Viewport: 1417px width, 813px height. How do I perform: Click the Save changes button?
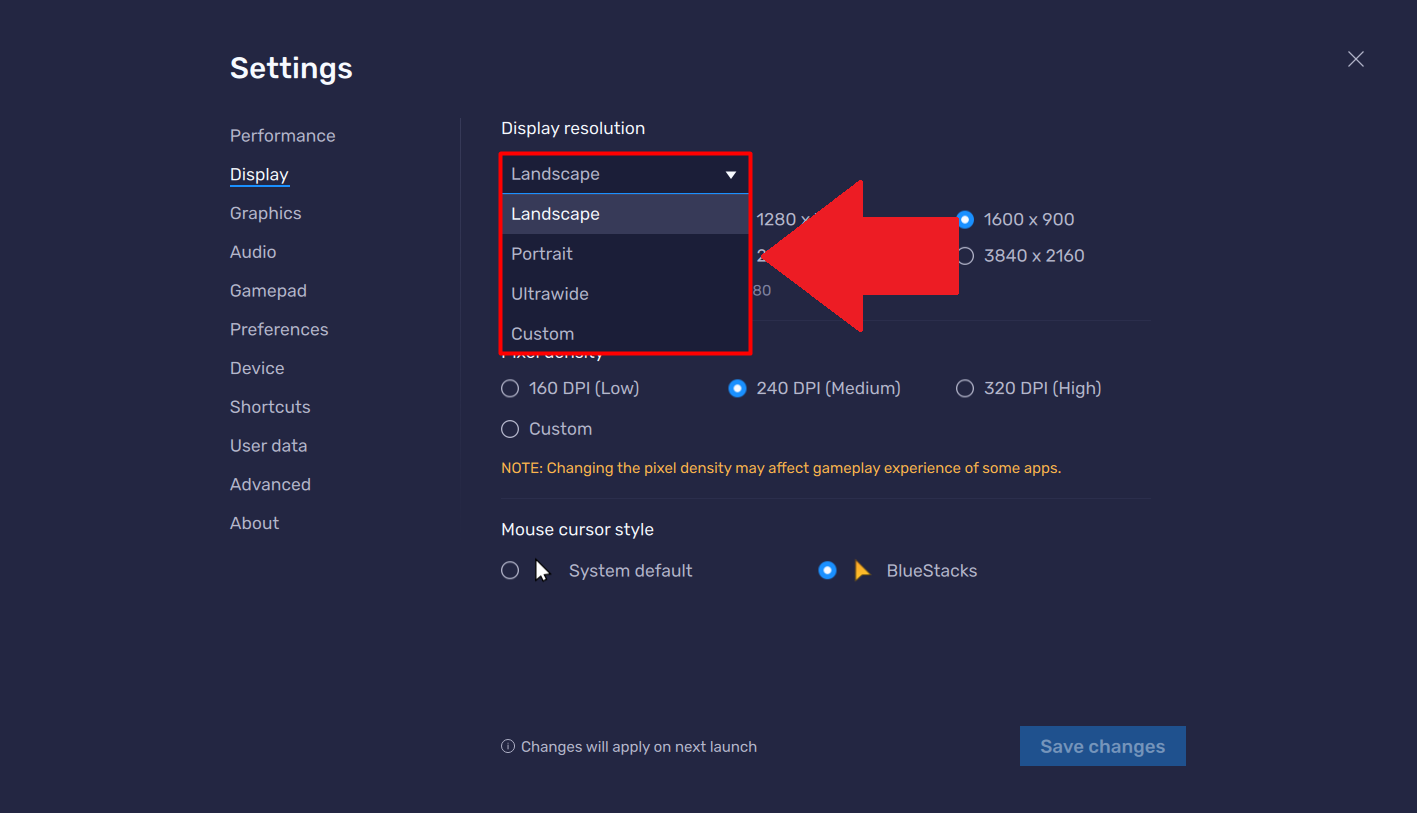click(x=1102, y=746)
